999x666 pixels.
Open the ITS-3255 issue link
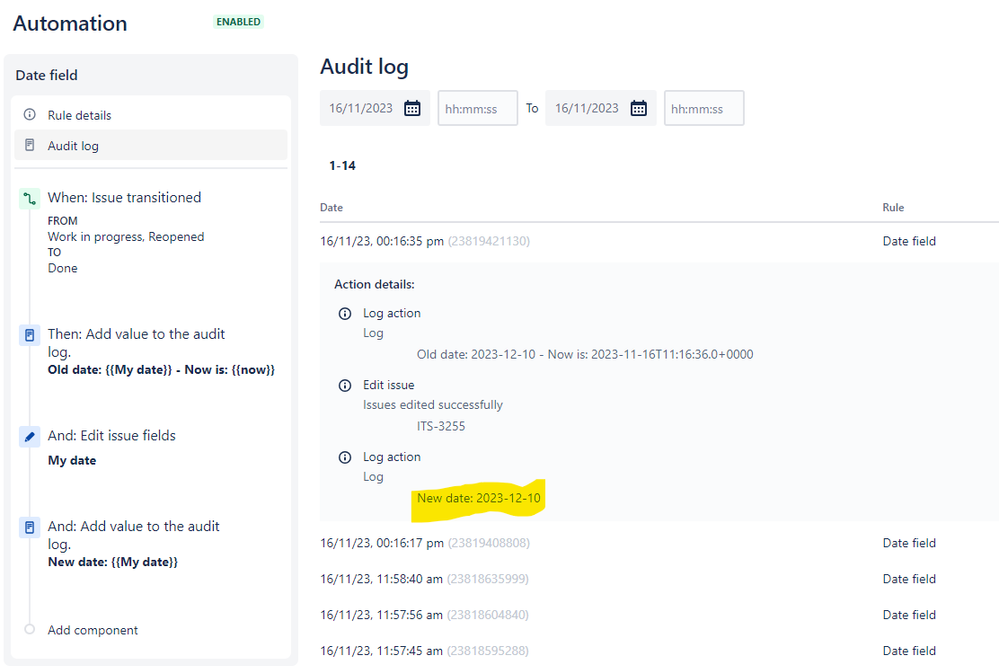coord(441,426)
